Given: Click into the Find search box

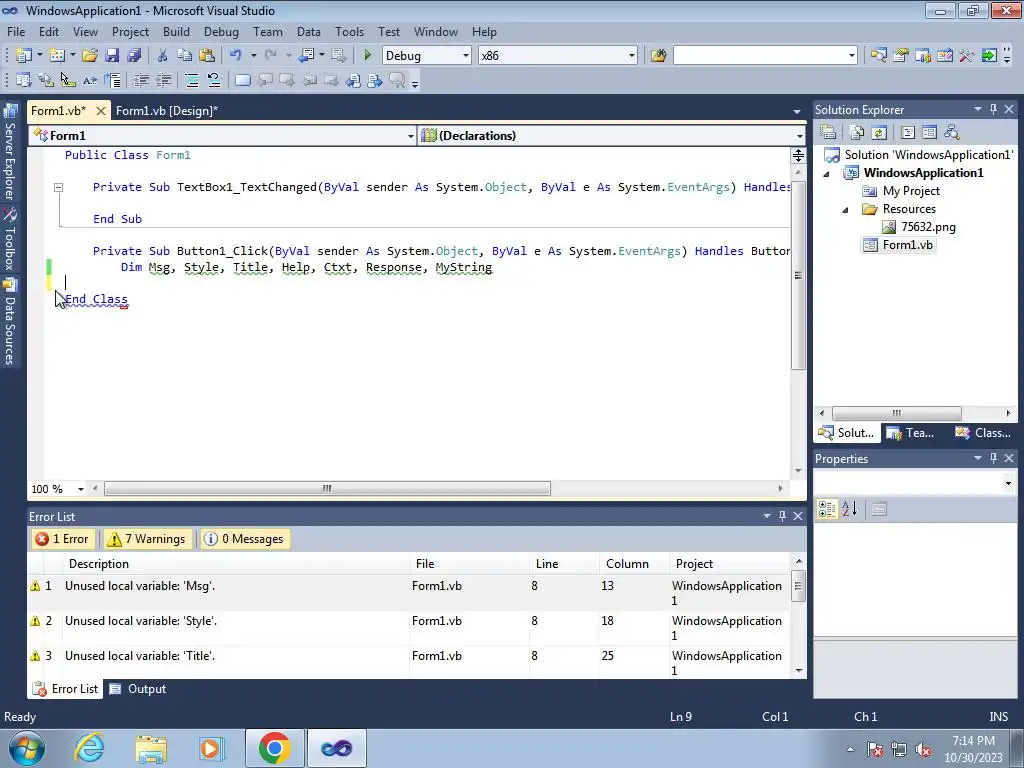Looking at the screenshot, I should 759,56.
